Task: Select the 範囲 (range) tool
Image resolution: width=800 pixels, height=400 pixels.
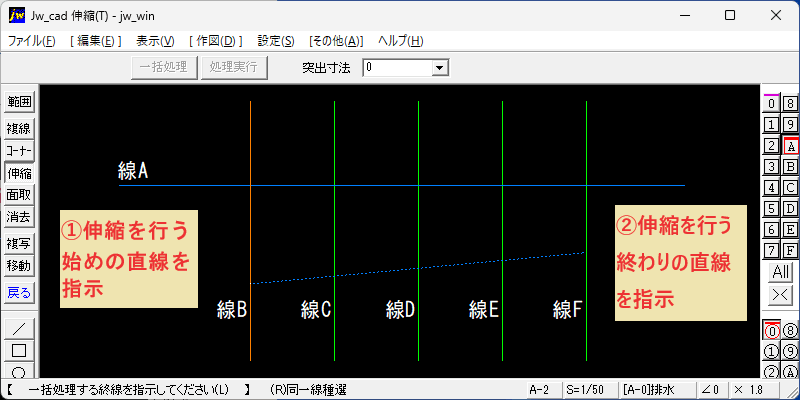Action: [x=19, y=102]
